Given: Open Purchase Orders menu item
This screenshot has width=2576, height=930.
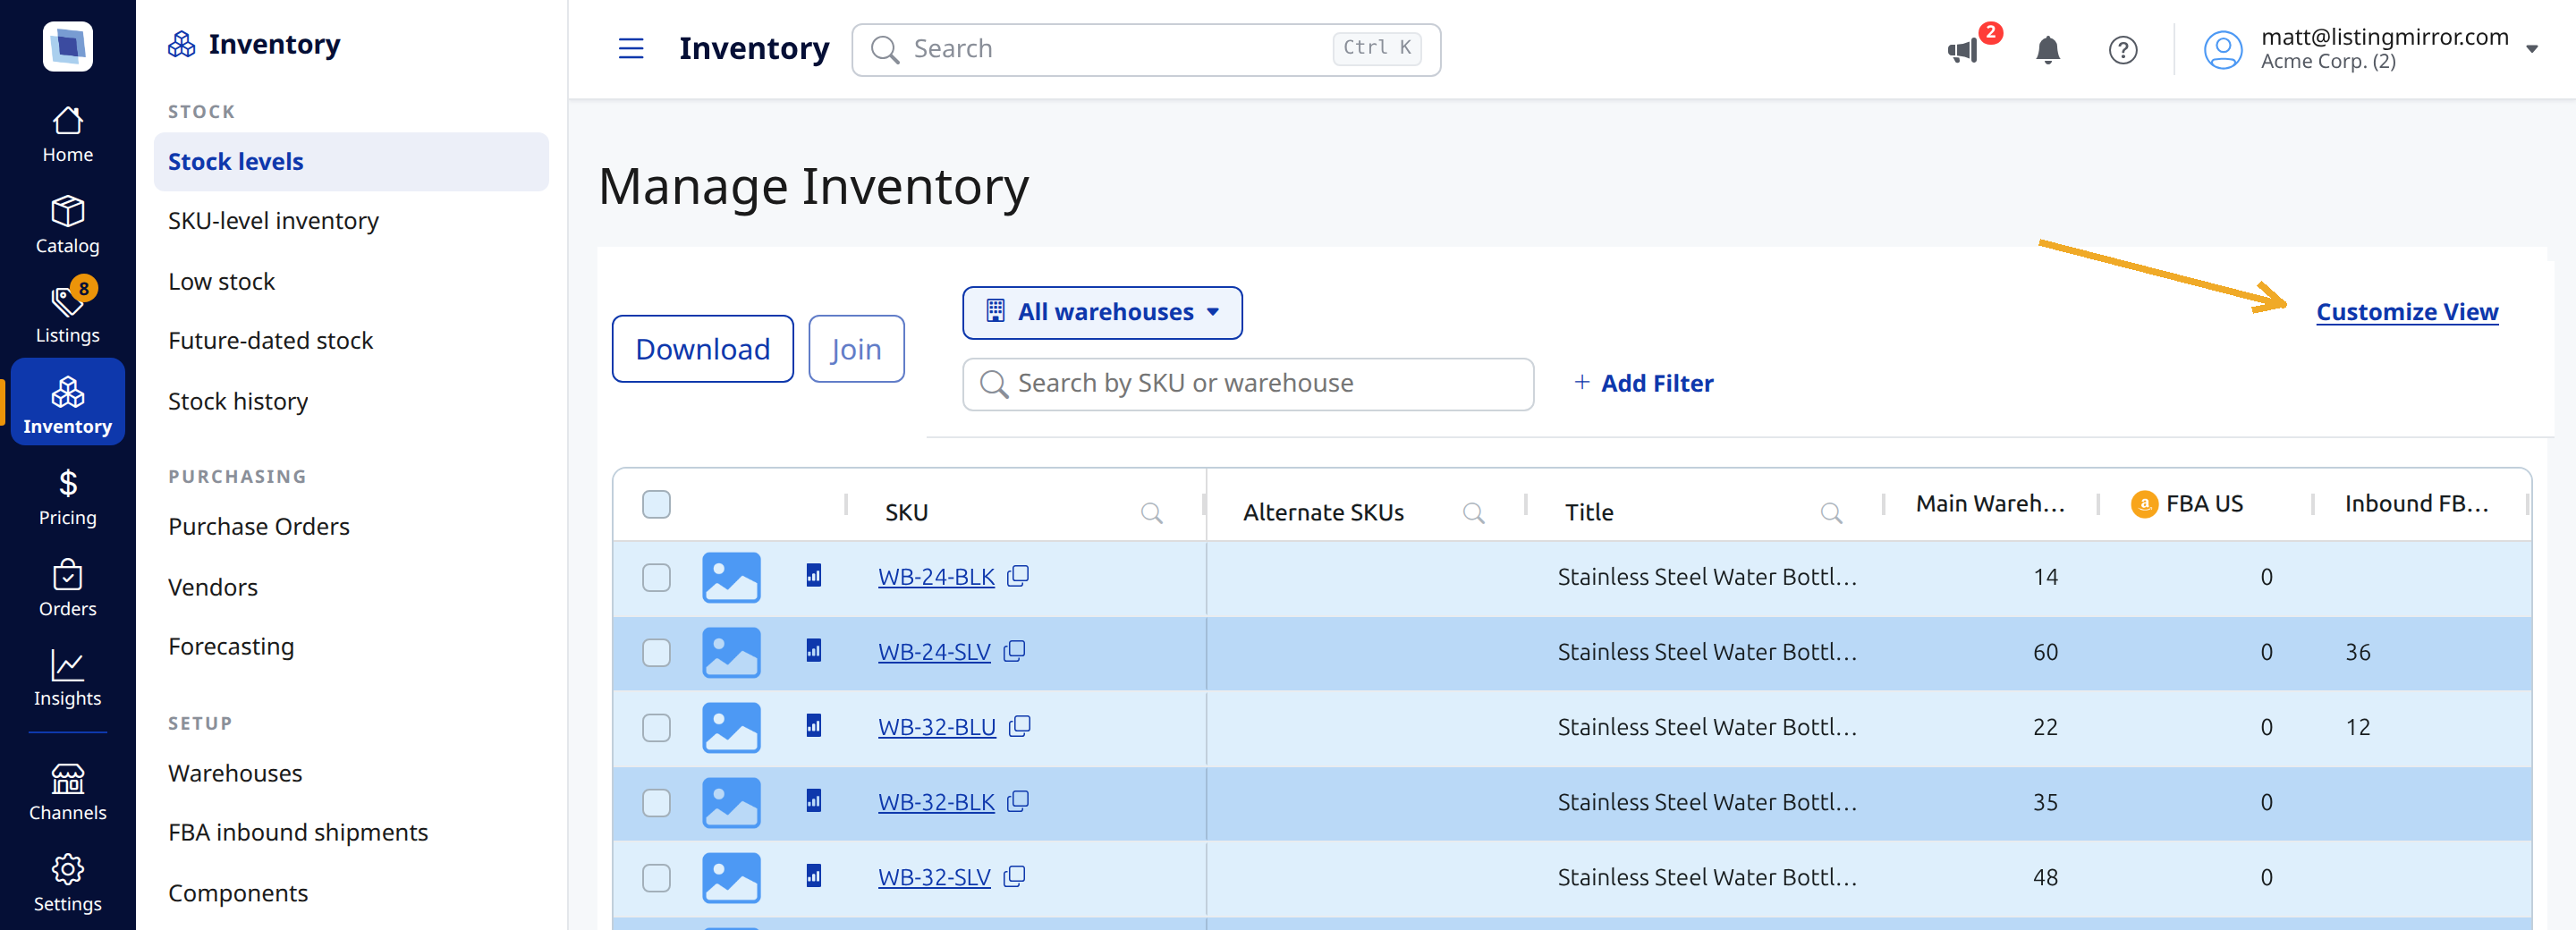Looking at the screenshot, I should click(x=259, y=526).
